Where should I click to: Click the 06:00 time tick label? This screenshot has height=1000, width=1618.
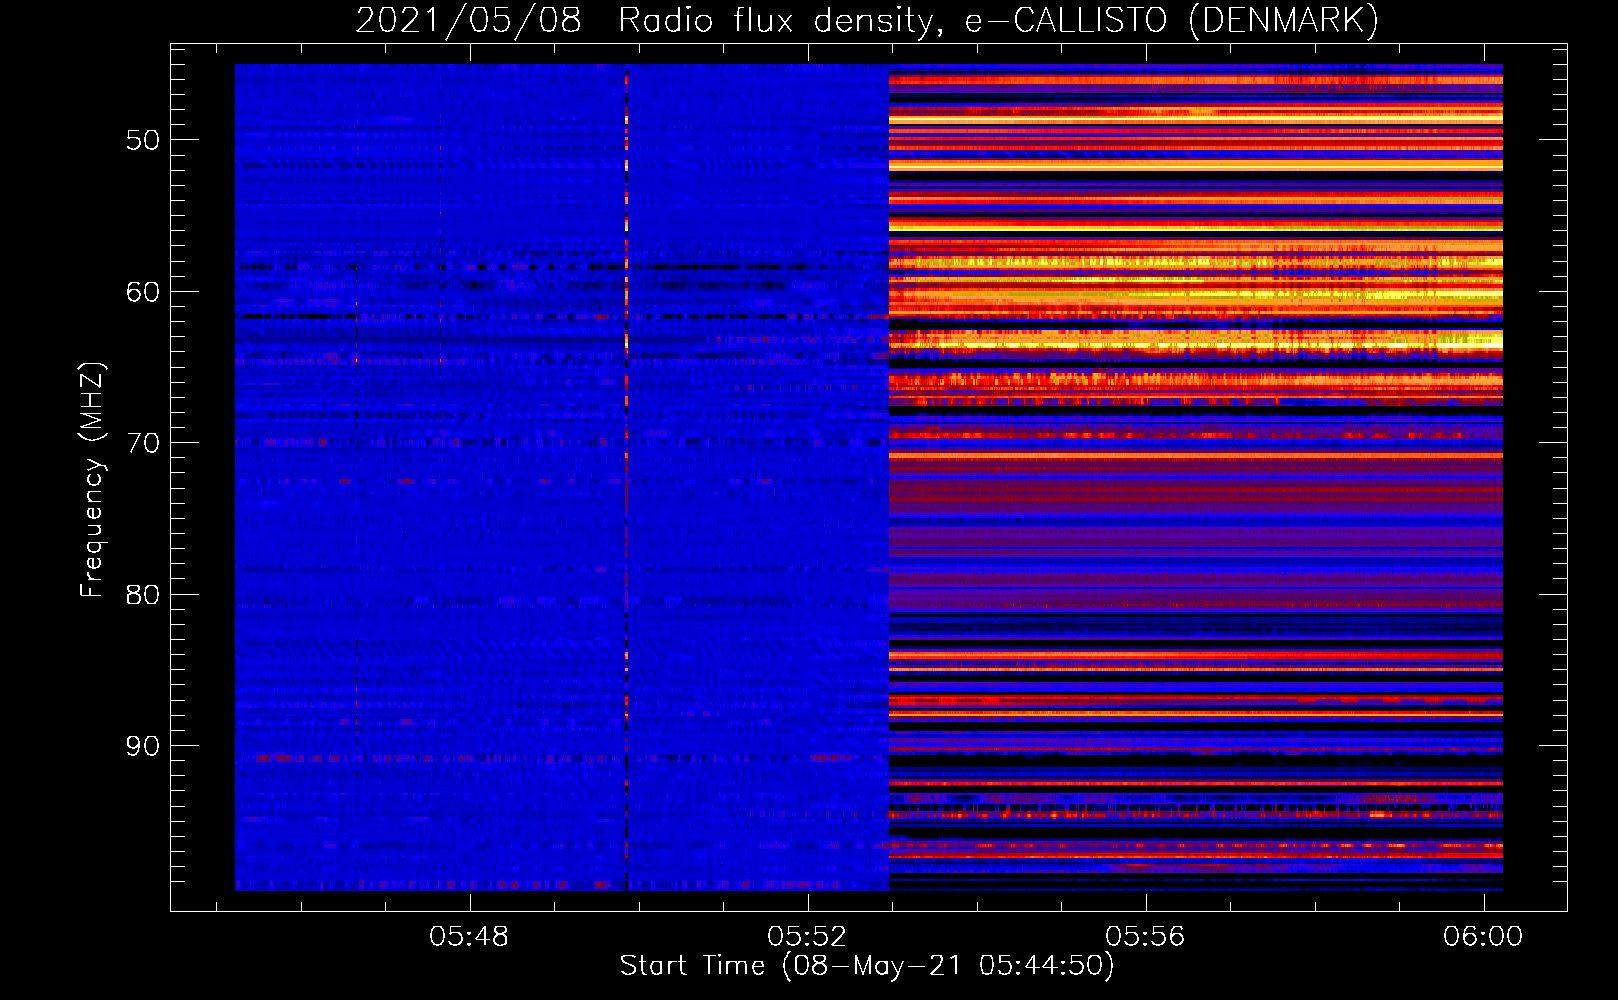click(x=1483, y=937)
